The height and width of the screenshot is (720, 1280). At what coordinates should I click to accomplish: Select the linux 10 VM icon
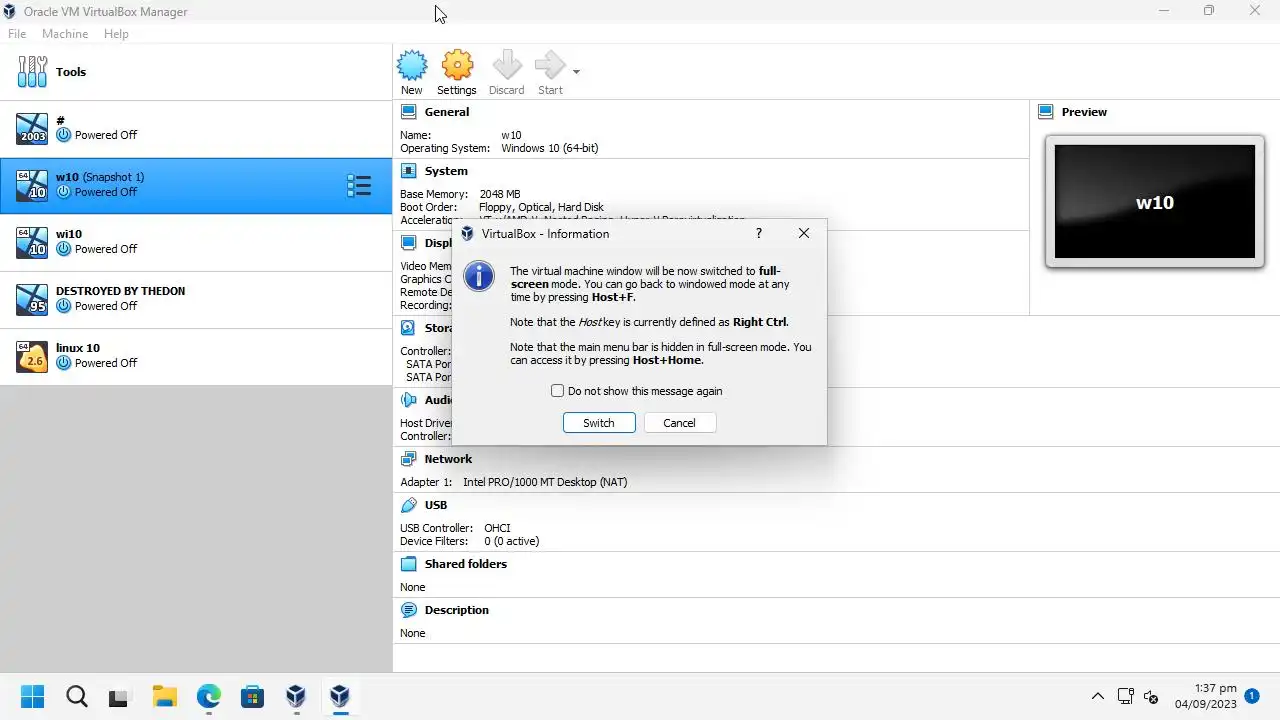[32, 356]
